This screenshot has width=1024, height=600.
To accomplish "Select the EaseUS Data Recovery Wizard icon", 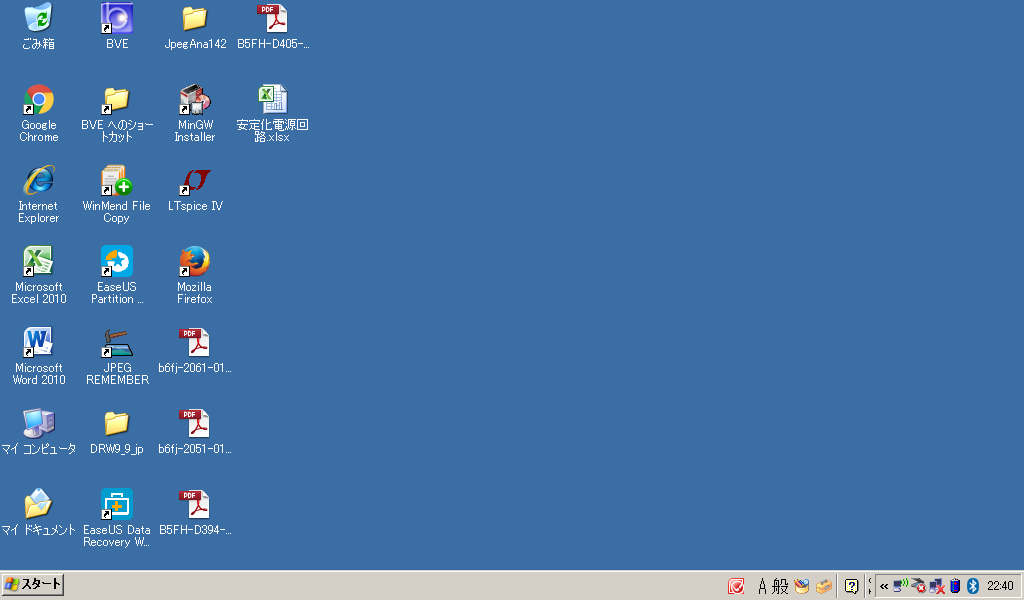I will 117,505.
